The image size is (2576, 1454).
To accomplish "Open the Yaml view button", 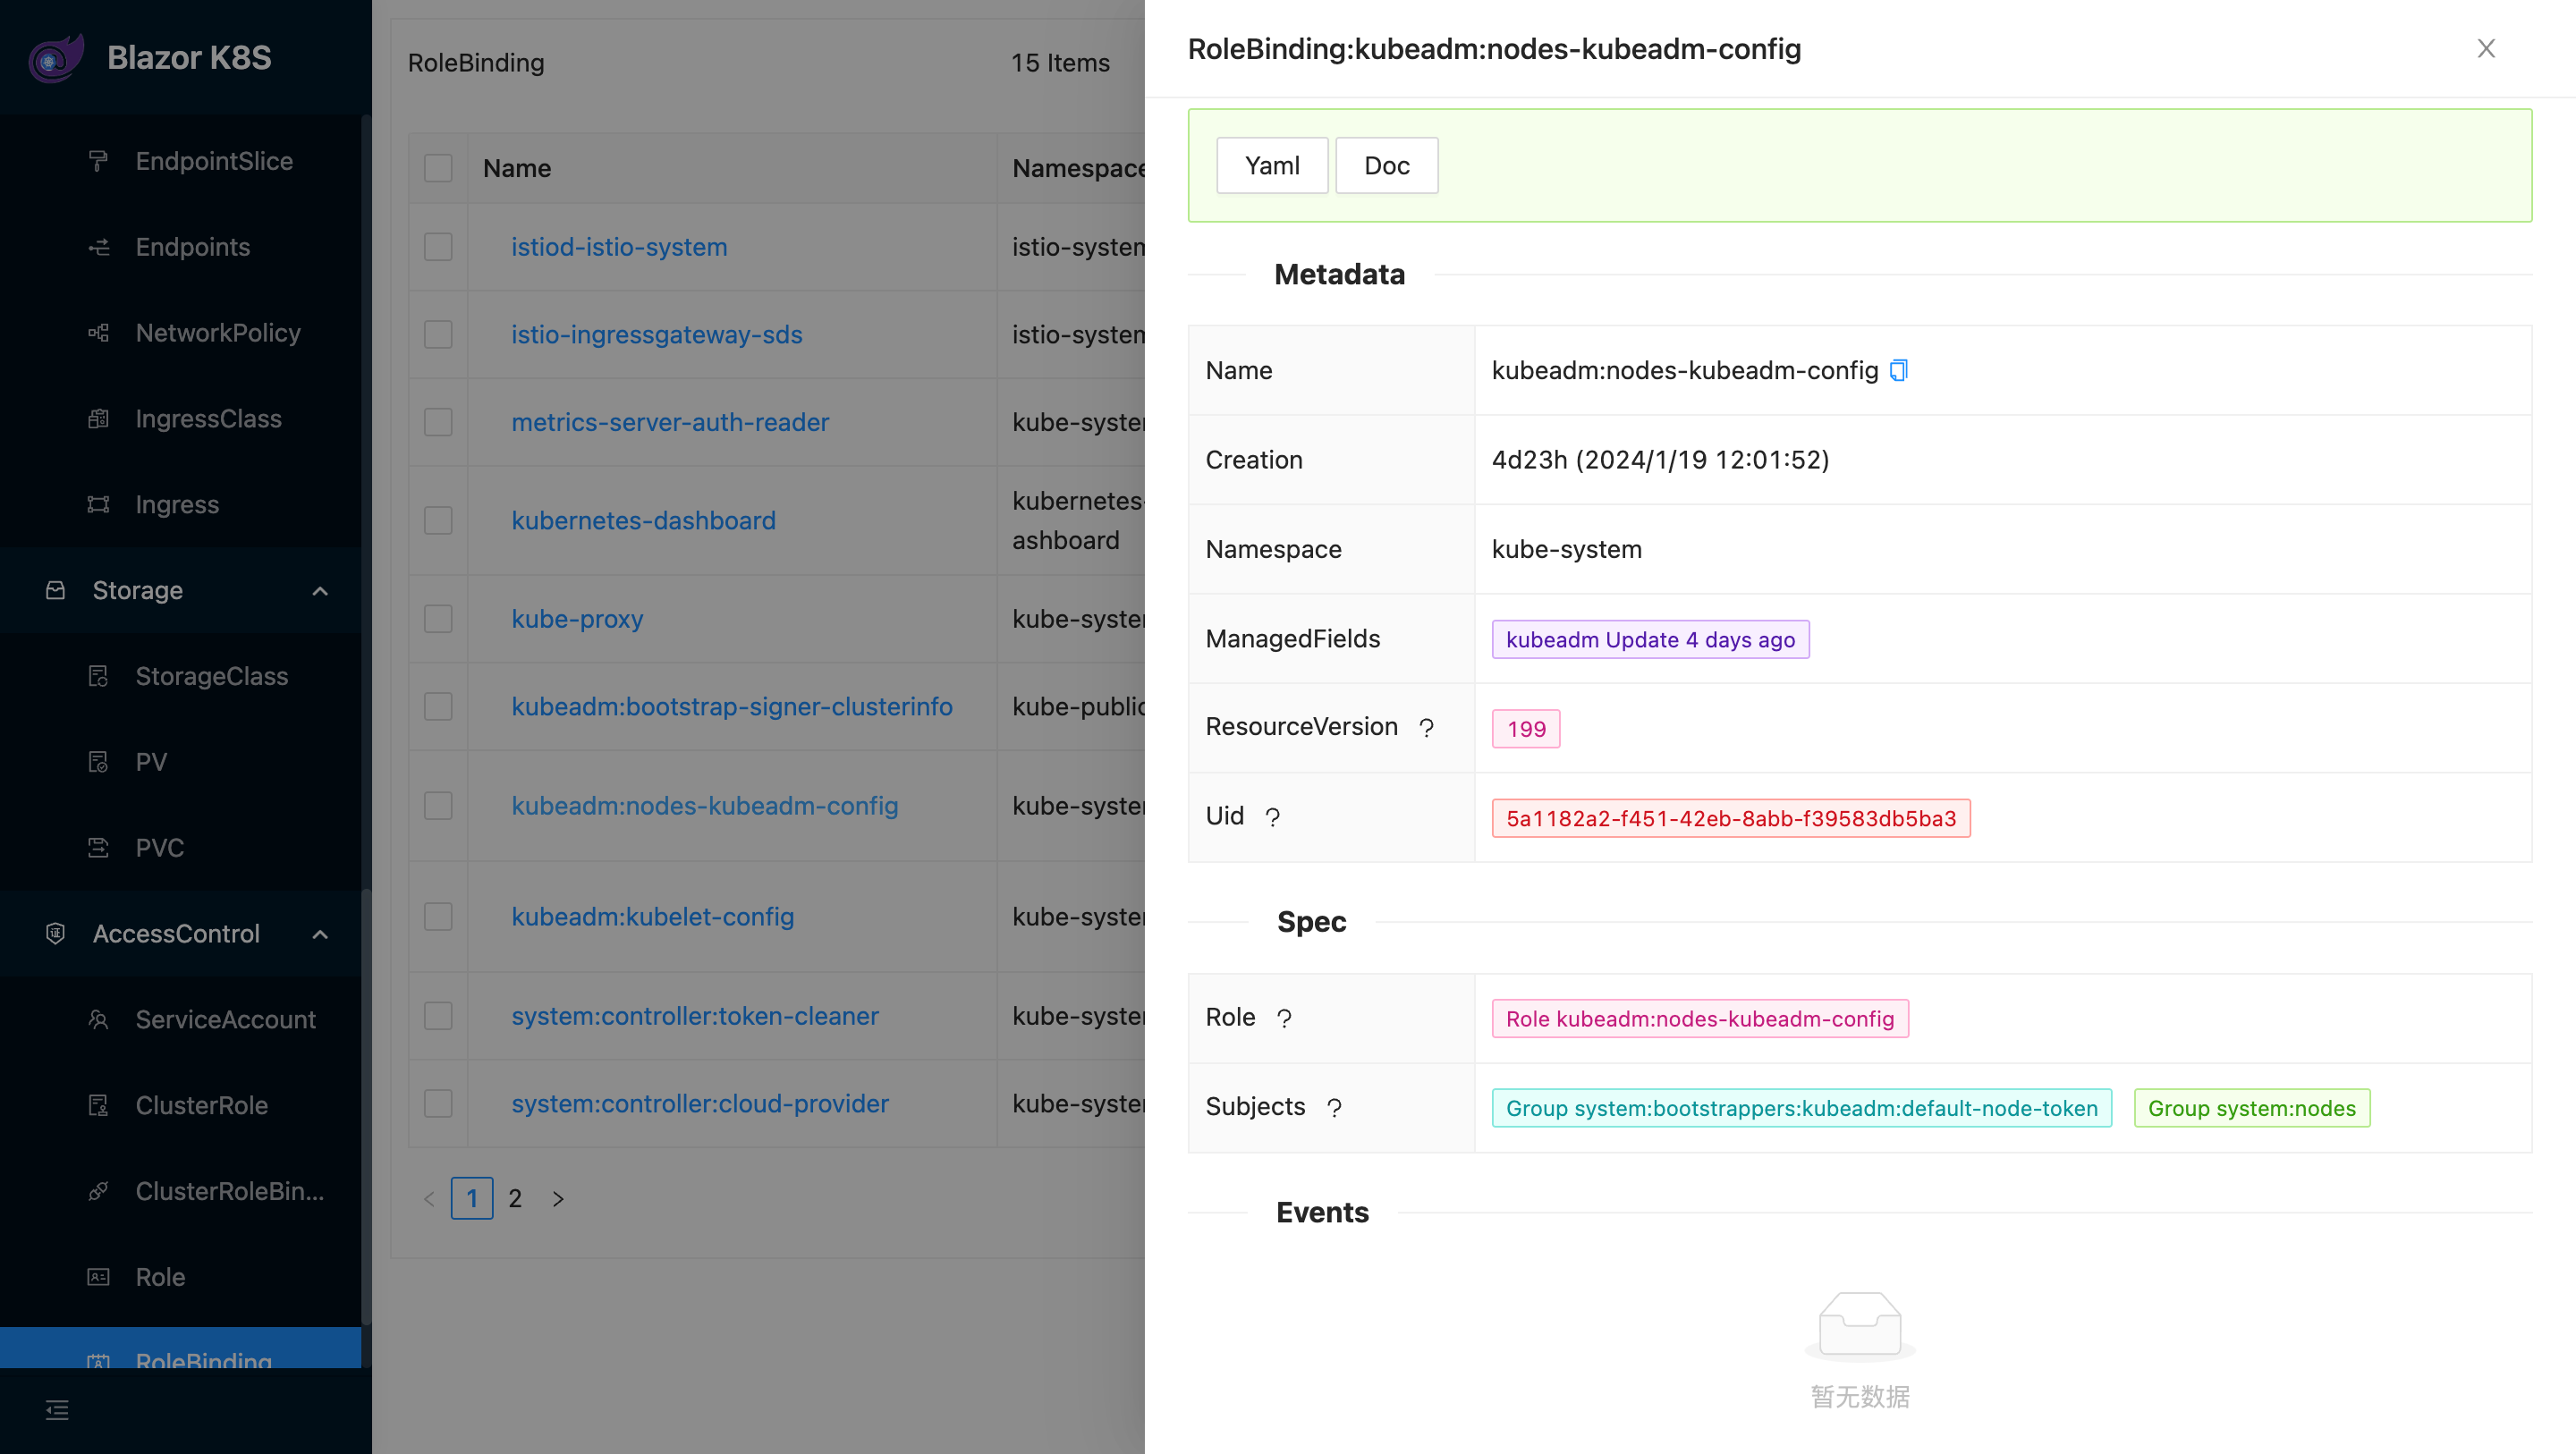I will coord(1272,165).
